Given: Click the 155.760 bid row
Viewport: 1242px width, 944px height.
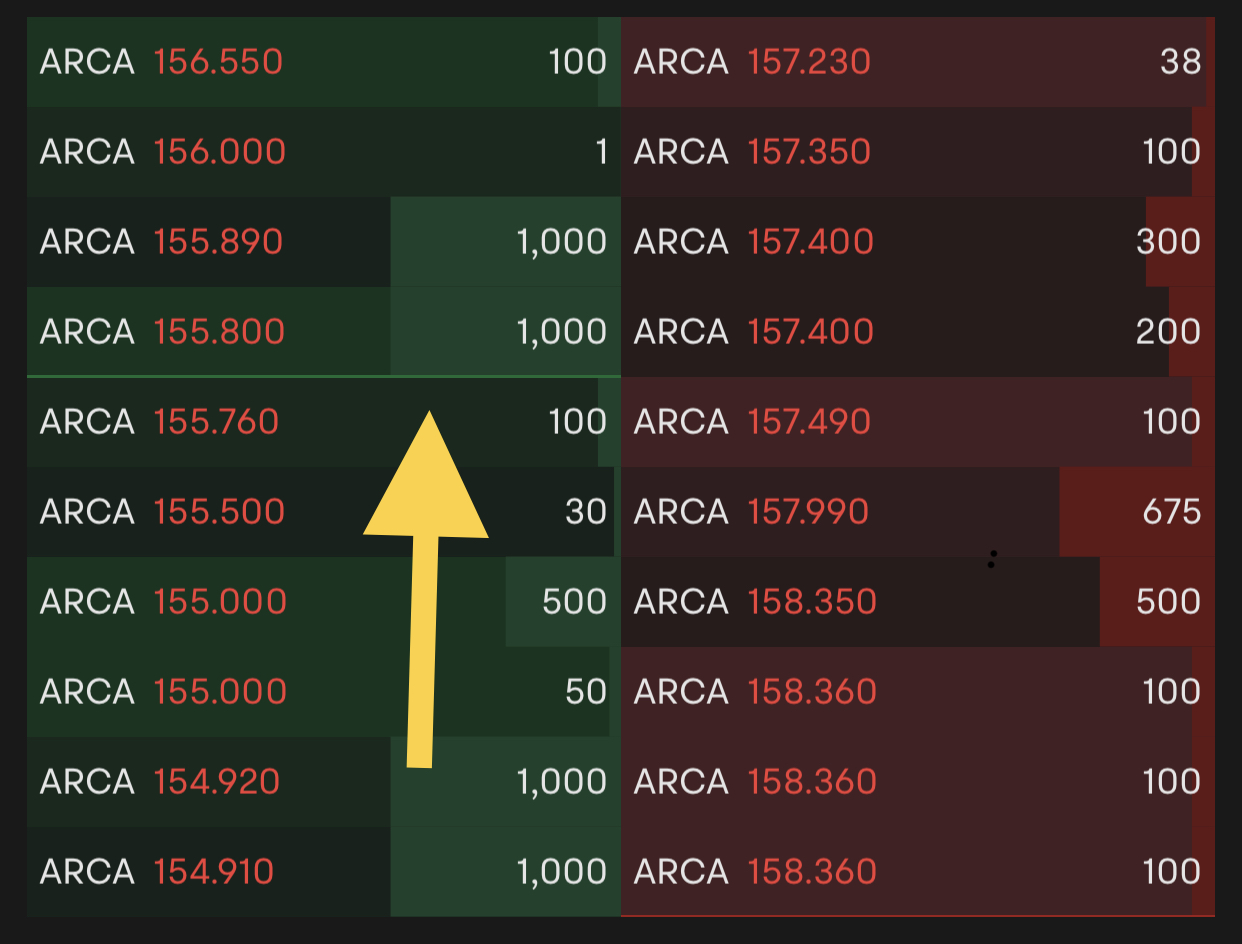Looking at the screenshot, I should click(324, 422).
